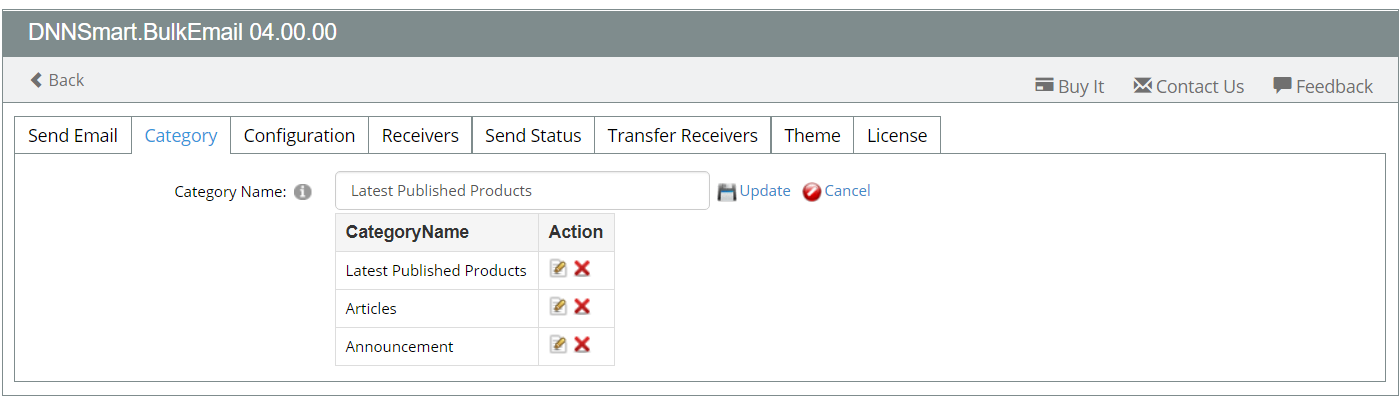The image size is (1399, 403).
Task: Go back using the Back link
Action: click(57, 80)
